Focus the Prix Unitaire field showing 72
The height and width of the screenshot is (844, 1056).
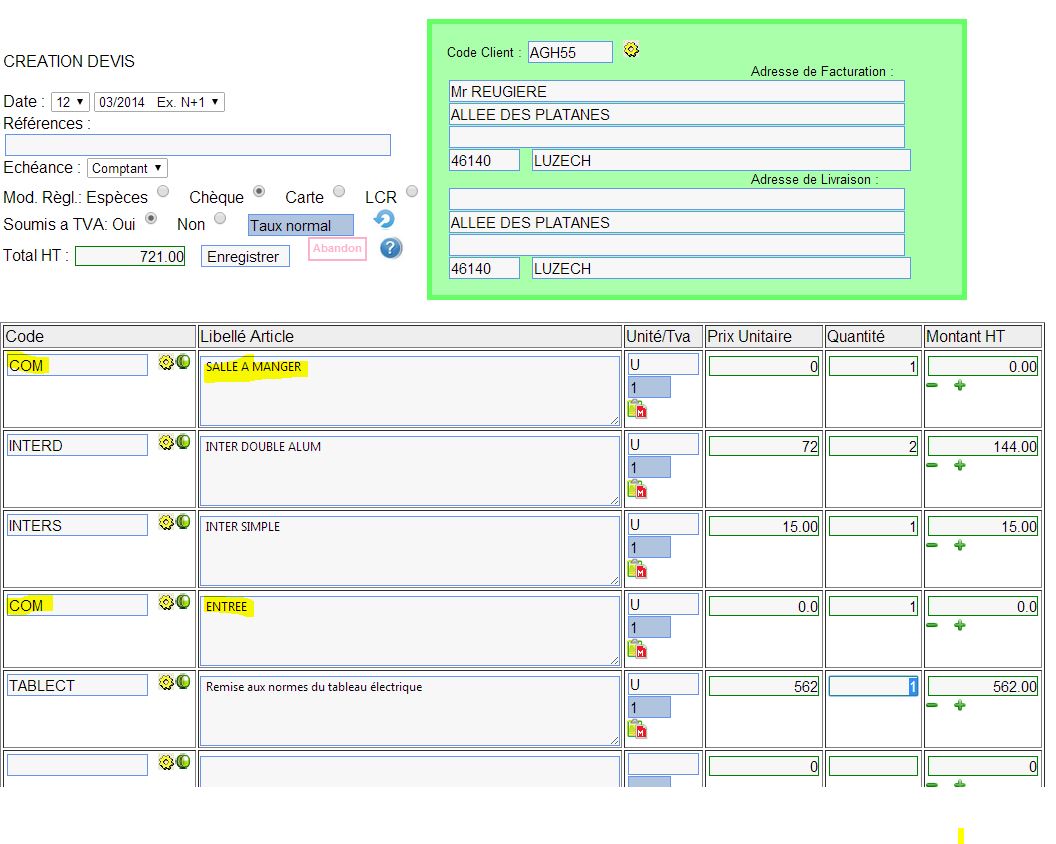tap(764, 446)
